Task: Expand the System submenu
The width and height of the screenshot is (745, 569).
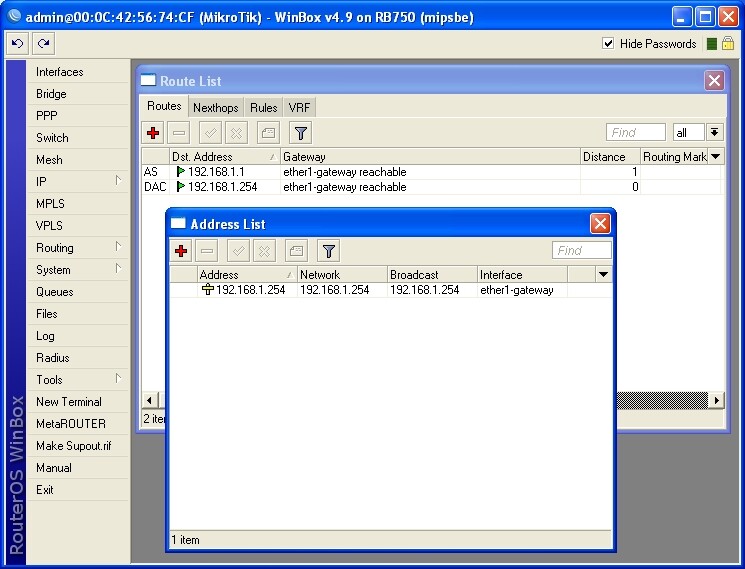Action: [77, 269]
